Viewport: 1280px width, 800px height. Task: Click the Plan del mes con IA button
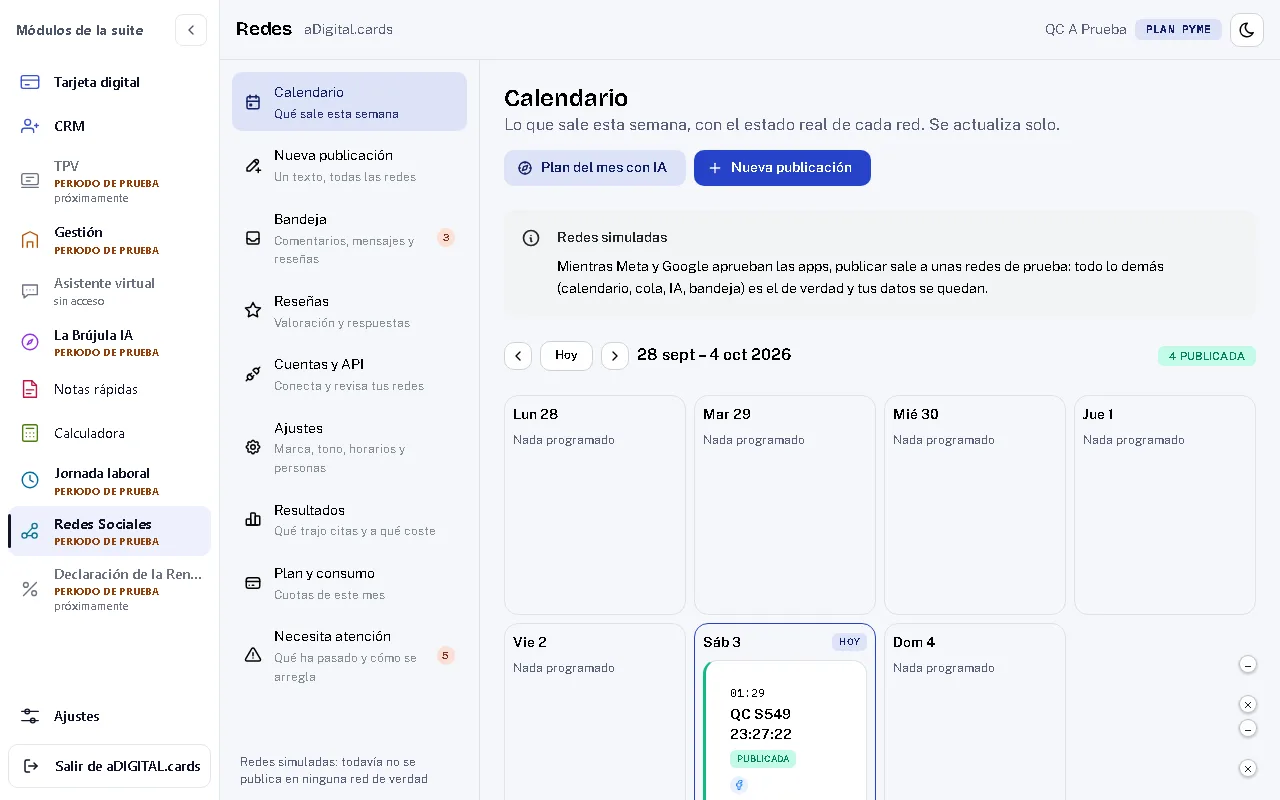click(595, 168)
